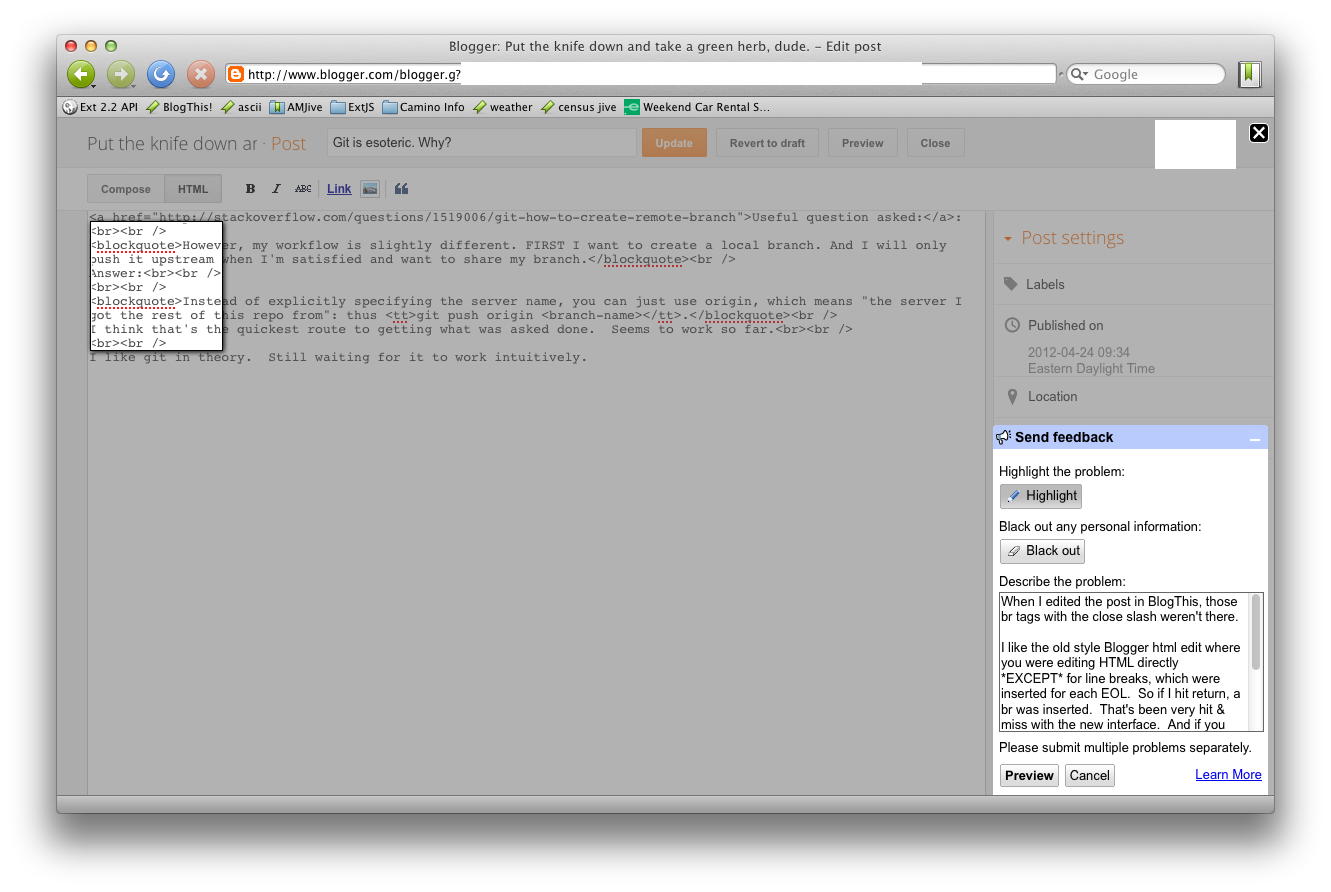Click the highlighted br tags box in editor

(156, 287)
